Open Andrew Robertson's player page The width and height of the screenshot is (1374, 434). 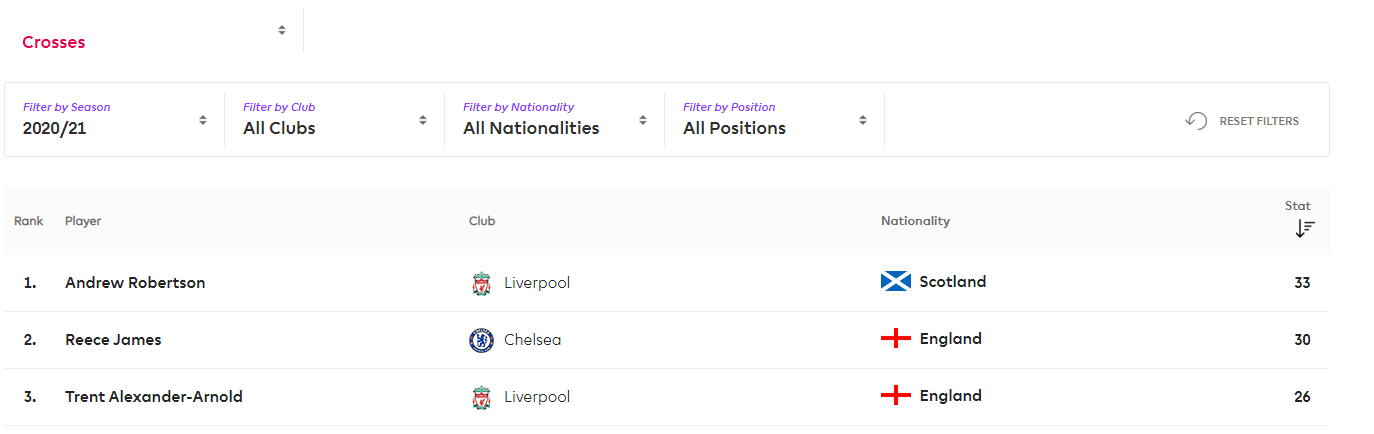click(135, 283)
